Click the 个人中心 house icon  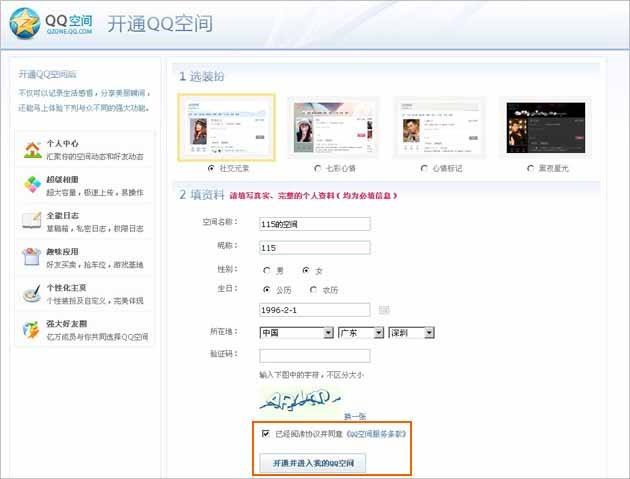30,150
